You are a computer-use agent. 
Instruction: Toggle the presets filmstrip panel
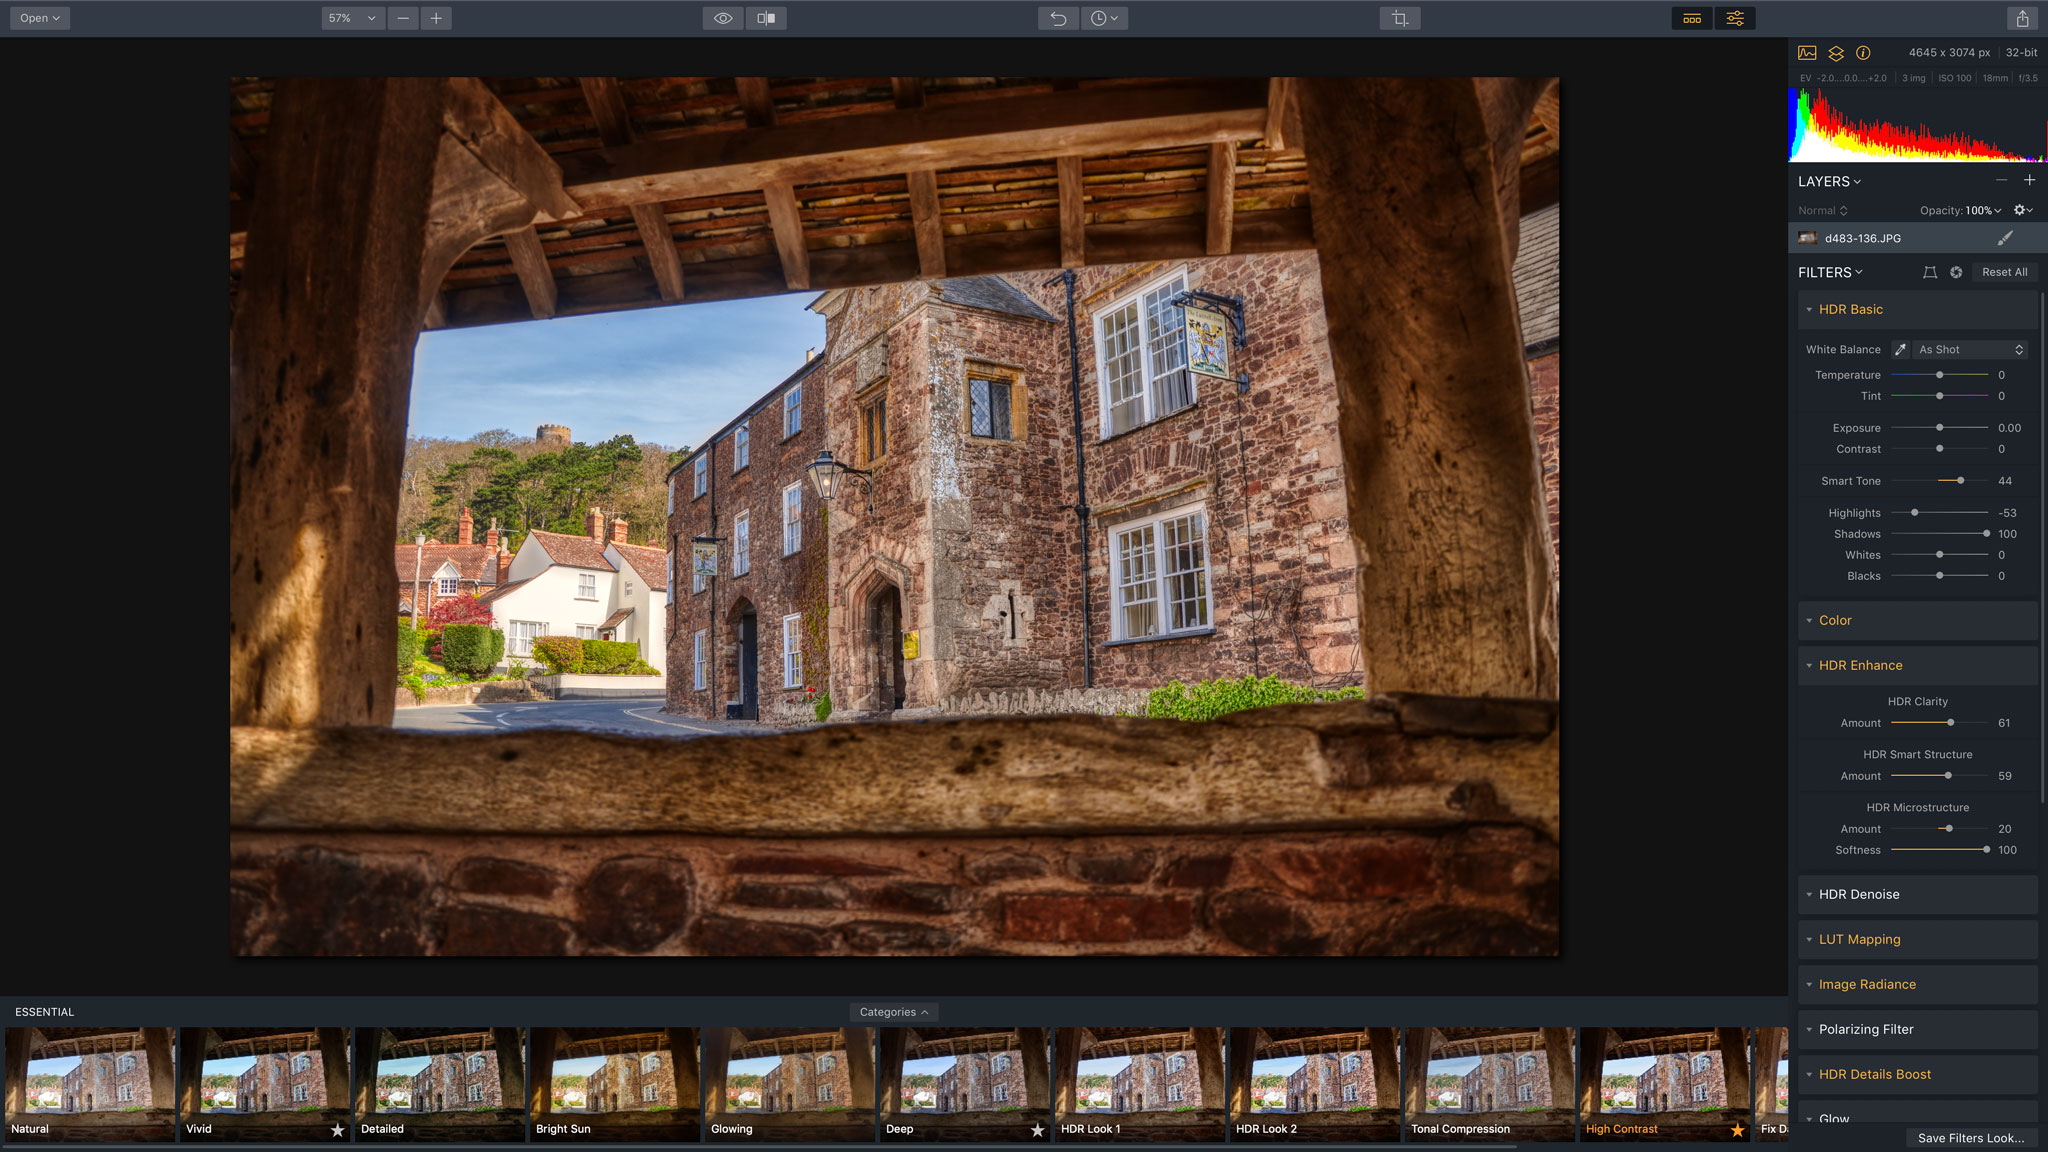pos(1691,18)
